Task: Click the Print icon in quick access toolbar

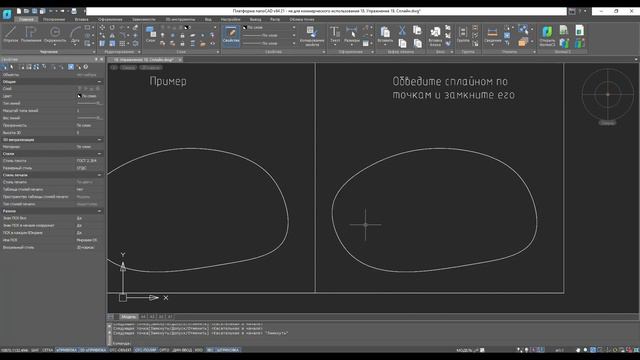Action: point(74,11)
